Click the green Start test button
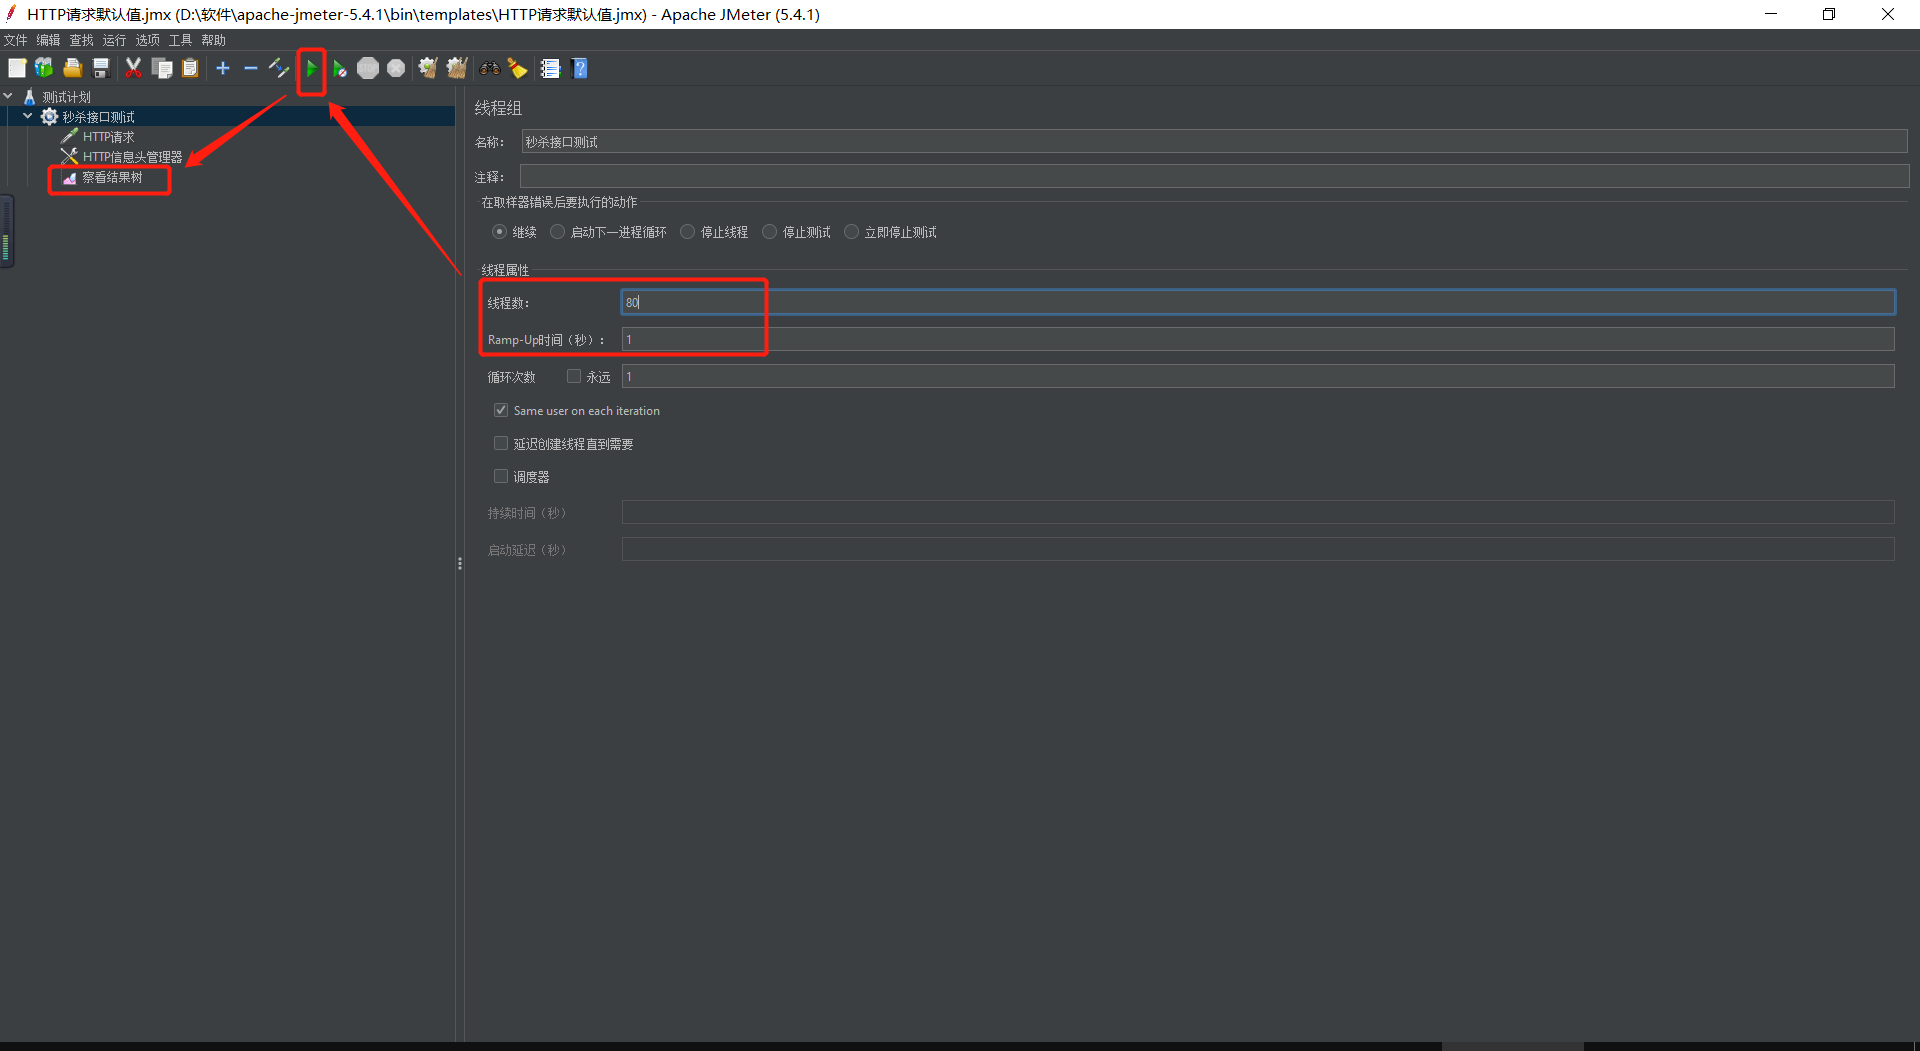1920x1051 pixels. tap(312, 68)
